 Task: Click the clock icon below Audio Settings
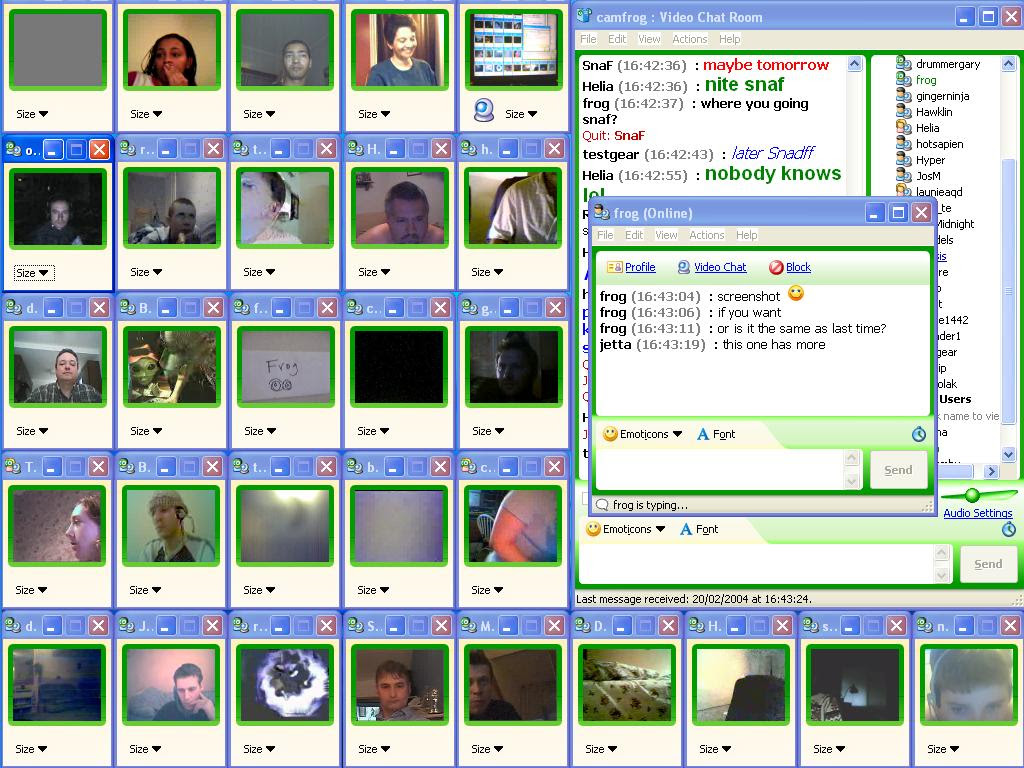1008,530
